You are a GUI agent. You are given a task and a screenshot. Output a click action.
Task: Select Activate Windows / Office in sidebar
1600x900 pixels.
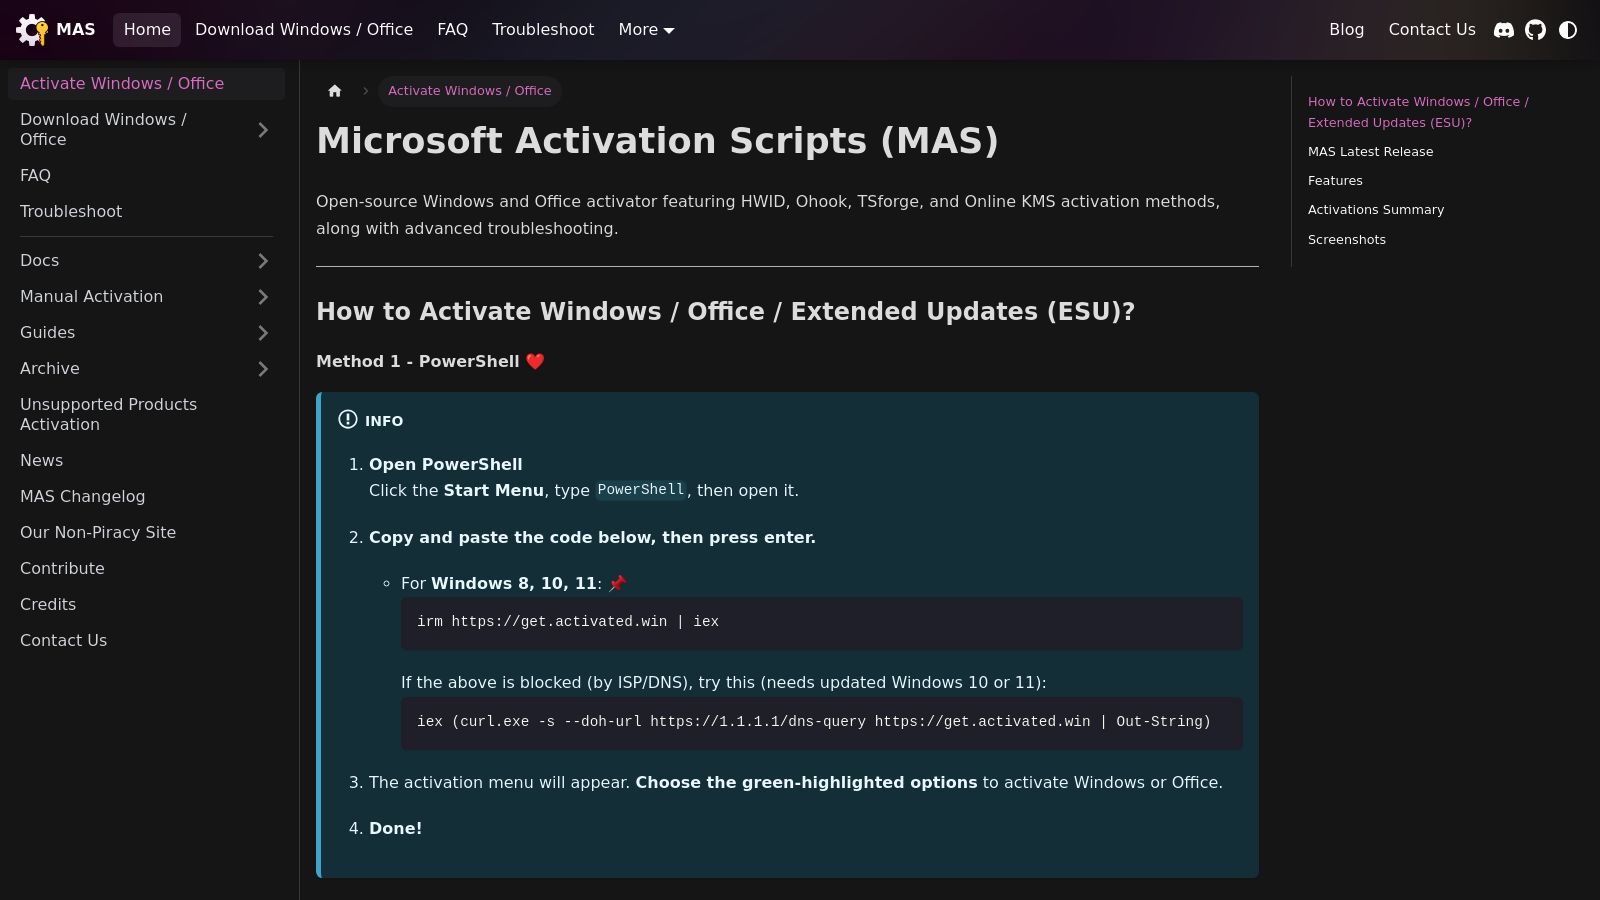click(x=146, y=84)
